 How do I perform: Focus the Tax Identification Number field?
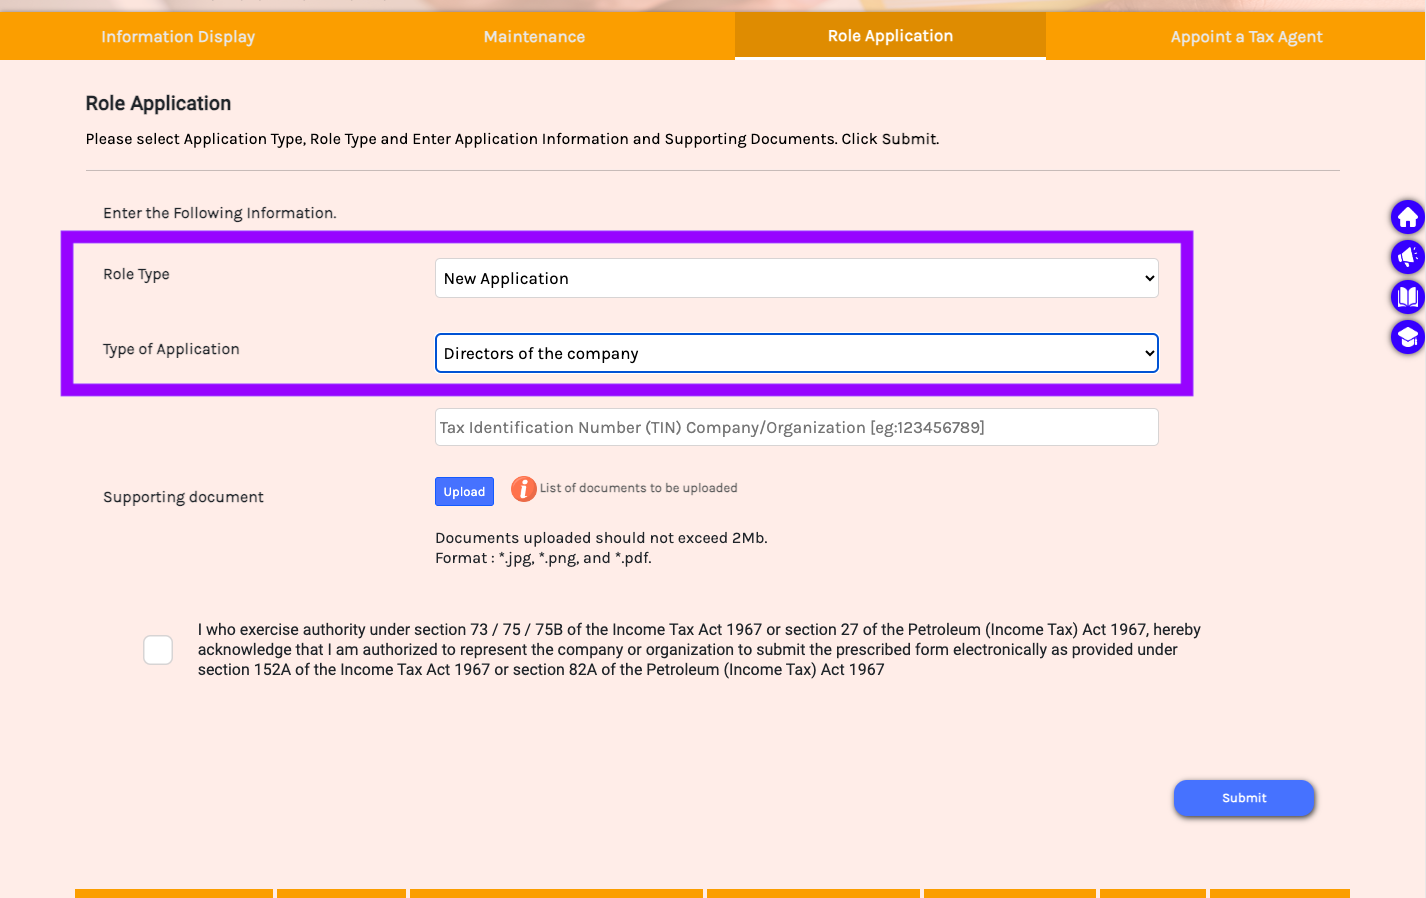796,427
